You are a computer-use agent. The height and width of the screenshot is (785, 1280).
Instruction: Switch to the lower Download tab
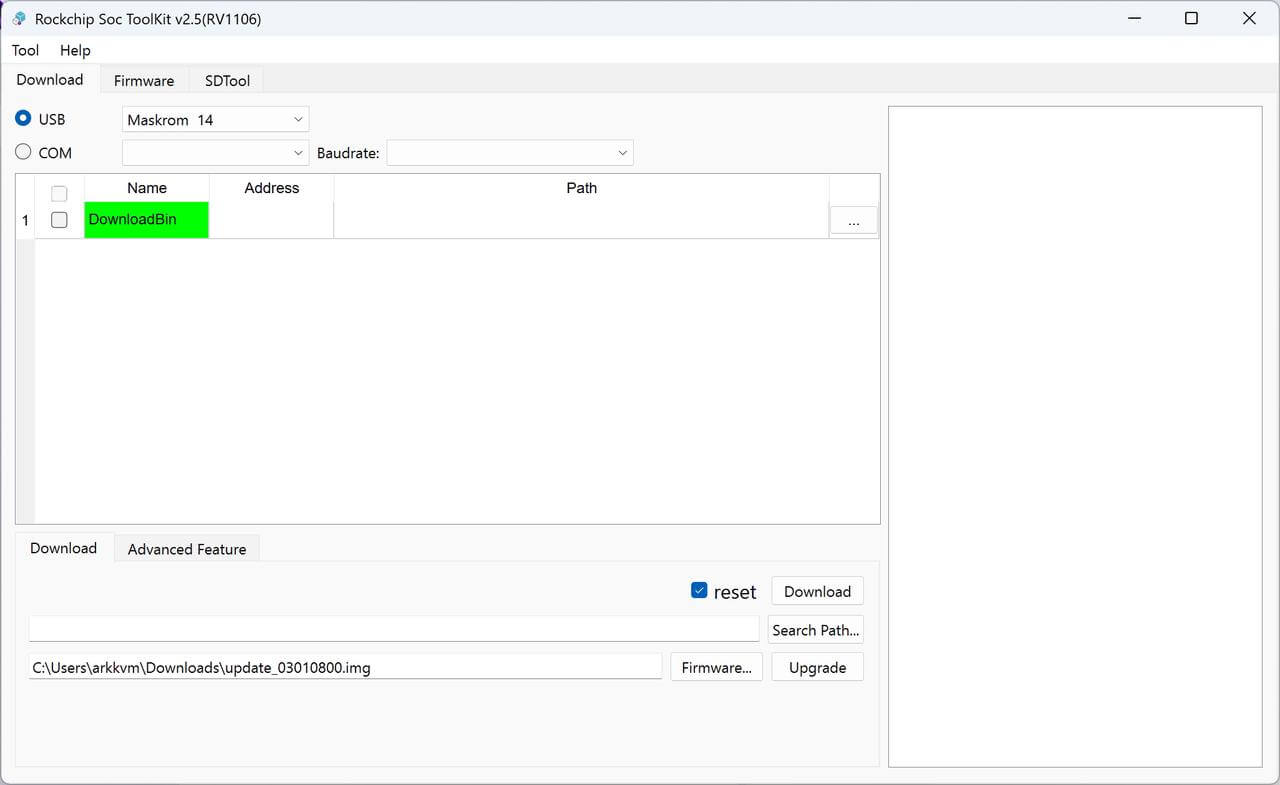[63, 548]
